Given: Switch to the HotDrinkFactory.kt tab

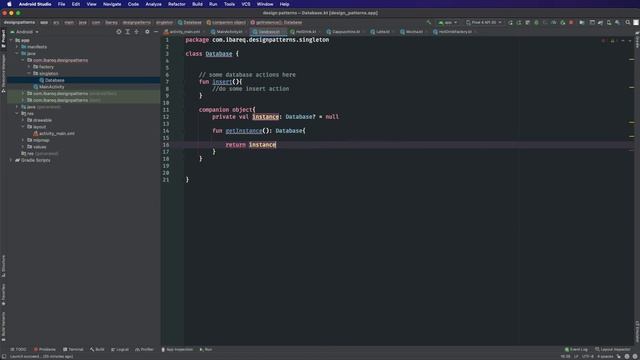Looking at the screenshot, I should pyautogui.click(x=453, y=31).
